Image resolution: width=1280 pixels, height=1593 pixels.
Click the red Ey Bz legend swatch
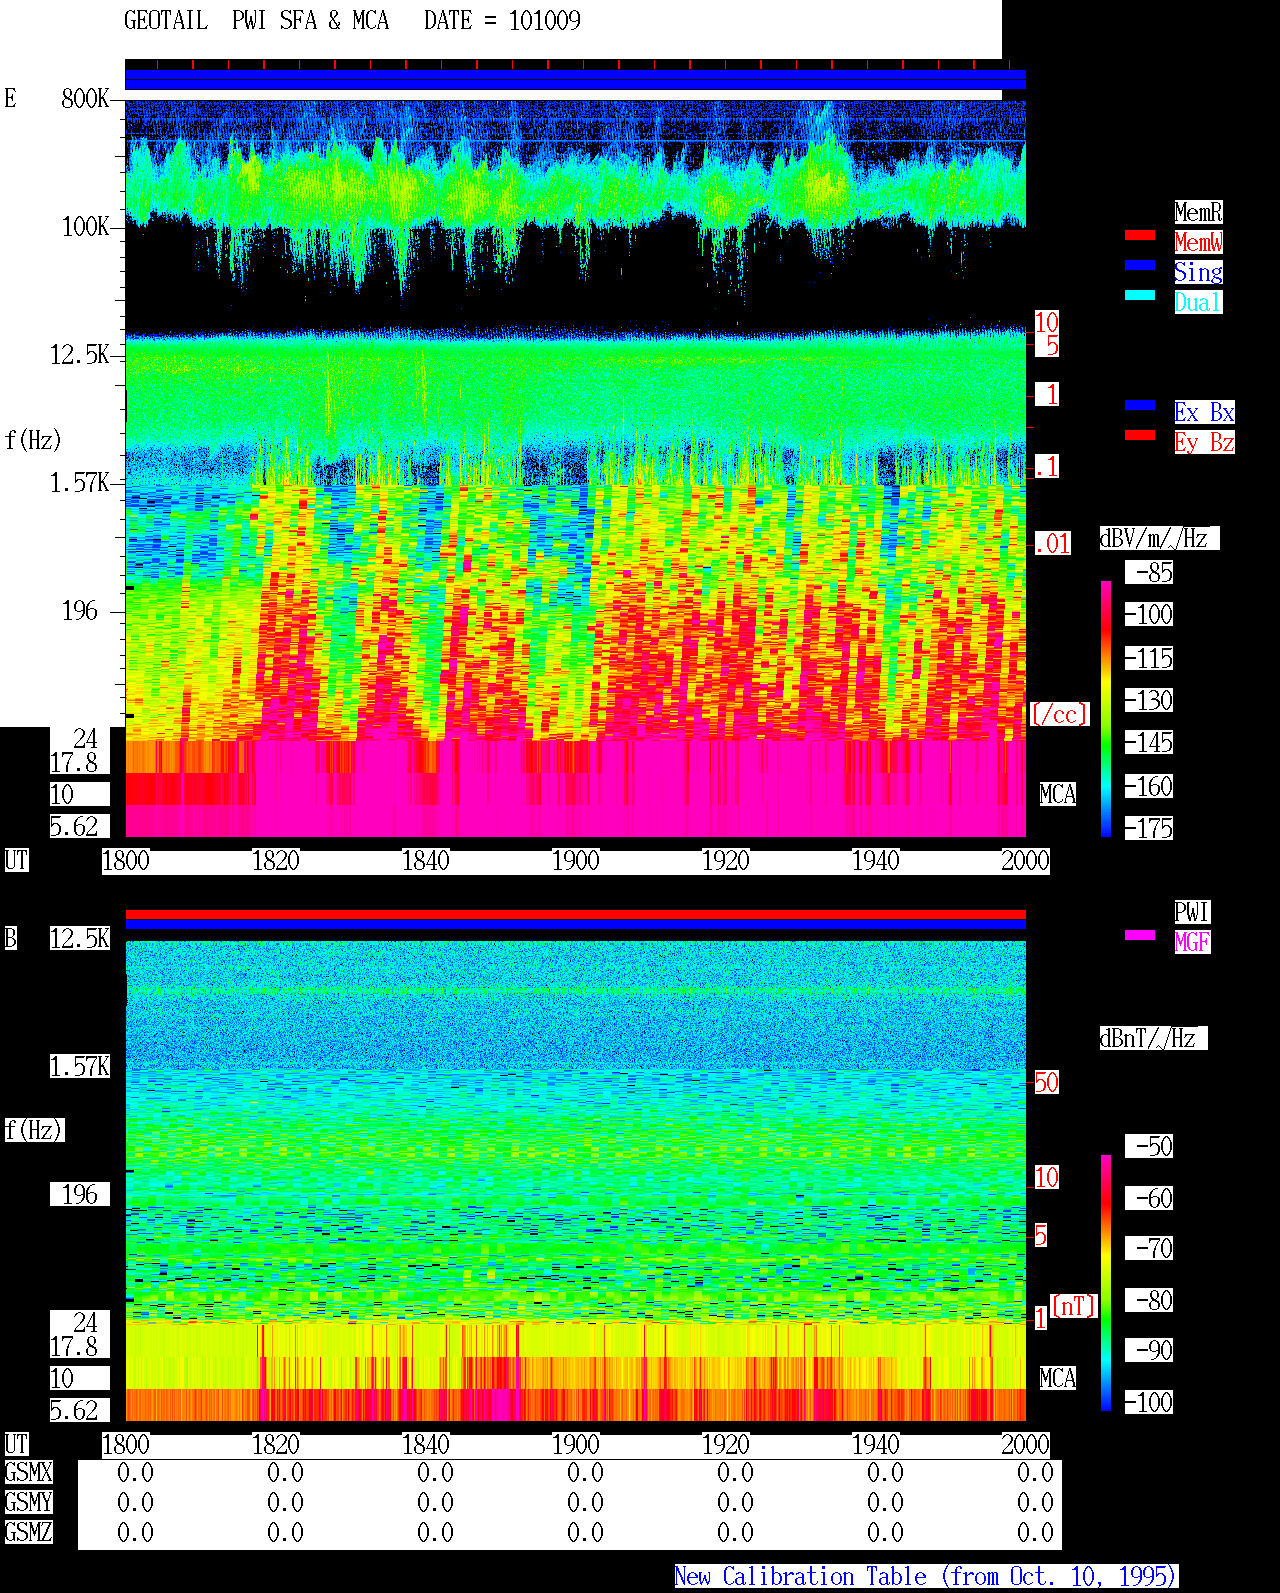[x=1140, y=435]
